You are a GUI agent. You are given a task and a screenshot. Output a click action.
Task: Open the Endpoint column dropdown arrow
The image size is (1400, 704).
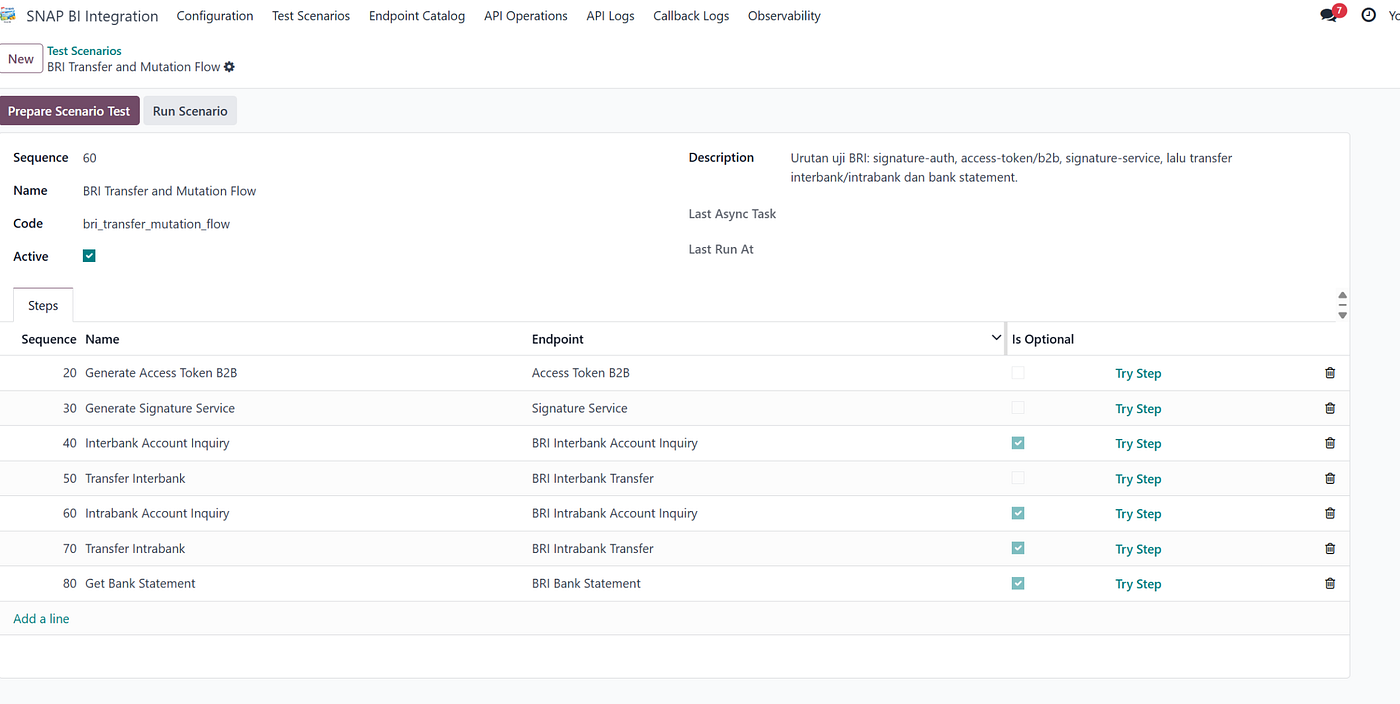[x=996, y=338]
